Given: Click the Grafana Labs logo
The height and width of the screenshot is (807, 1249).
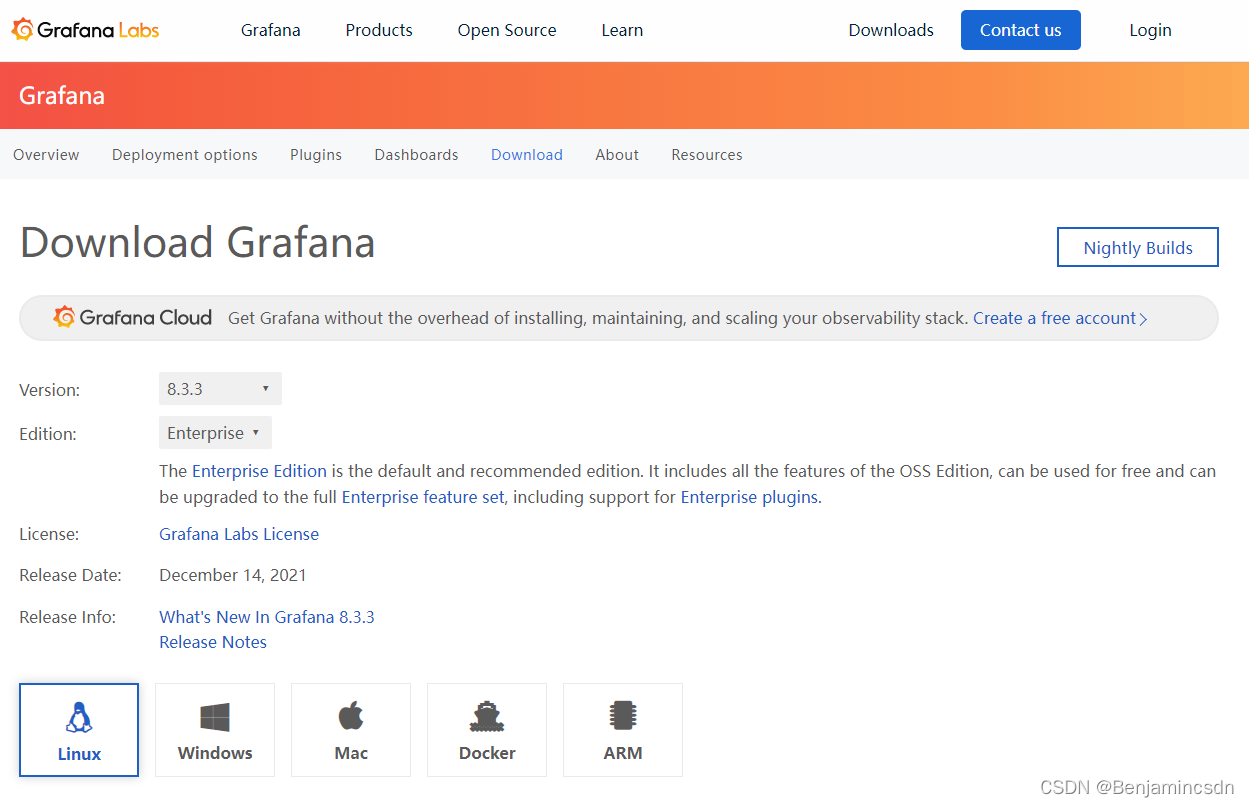Looking at the screenshot, I should coord(85,30).
